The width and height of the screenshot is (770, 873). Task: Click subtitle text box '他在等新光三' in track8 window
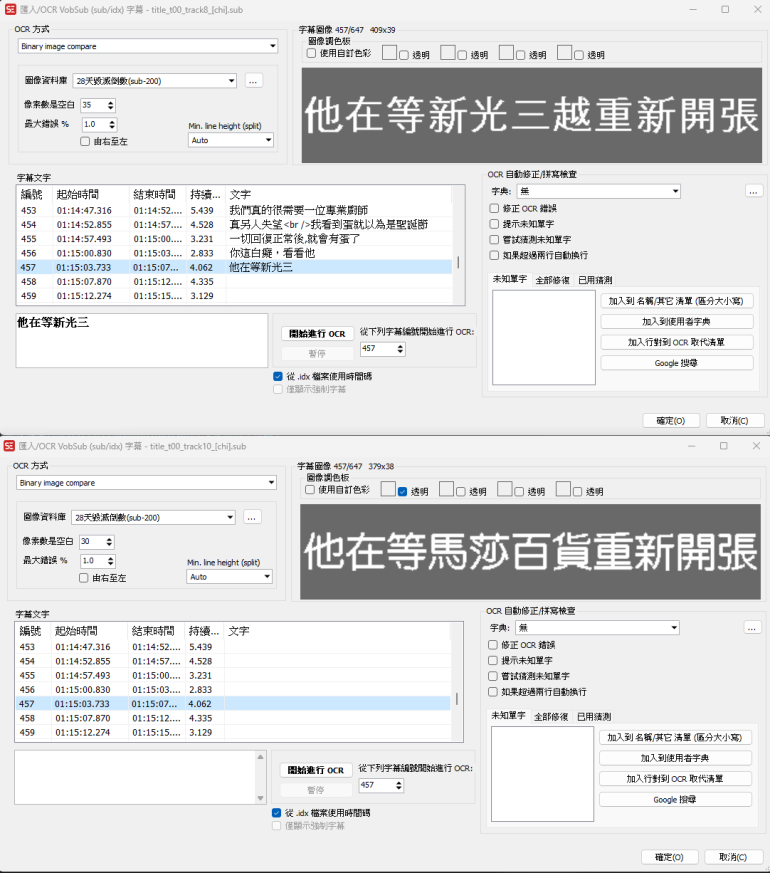[142, 340]
